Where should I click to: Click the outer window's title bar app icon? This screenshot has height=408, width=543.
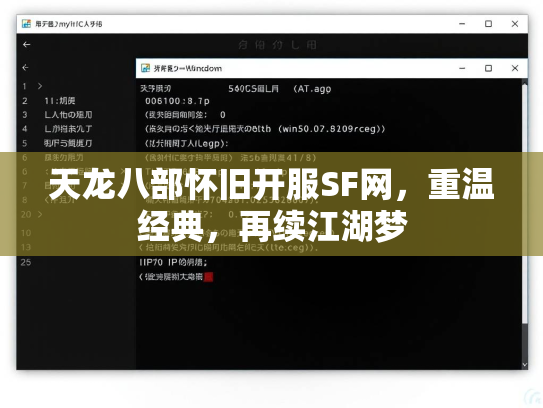(x=26, y=24)
